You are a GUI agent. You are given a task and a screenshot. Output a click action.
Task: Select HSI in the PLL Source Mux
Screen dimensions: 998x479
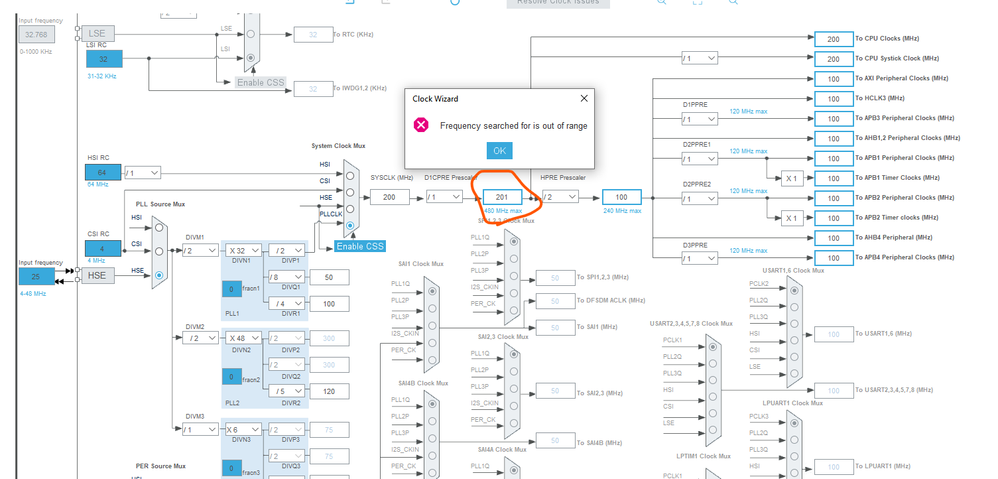point(159,228)
